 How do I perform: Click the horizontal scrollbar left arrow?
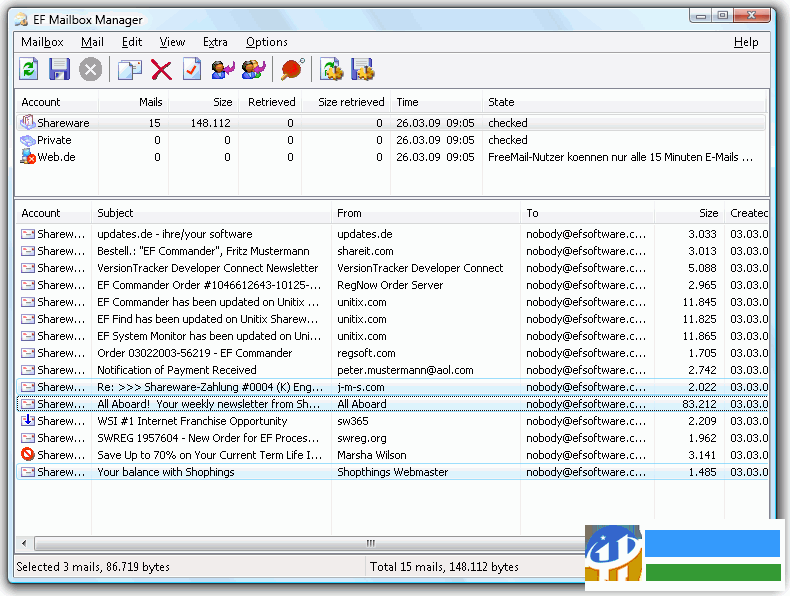click(x=24, y=543)
